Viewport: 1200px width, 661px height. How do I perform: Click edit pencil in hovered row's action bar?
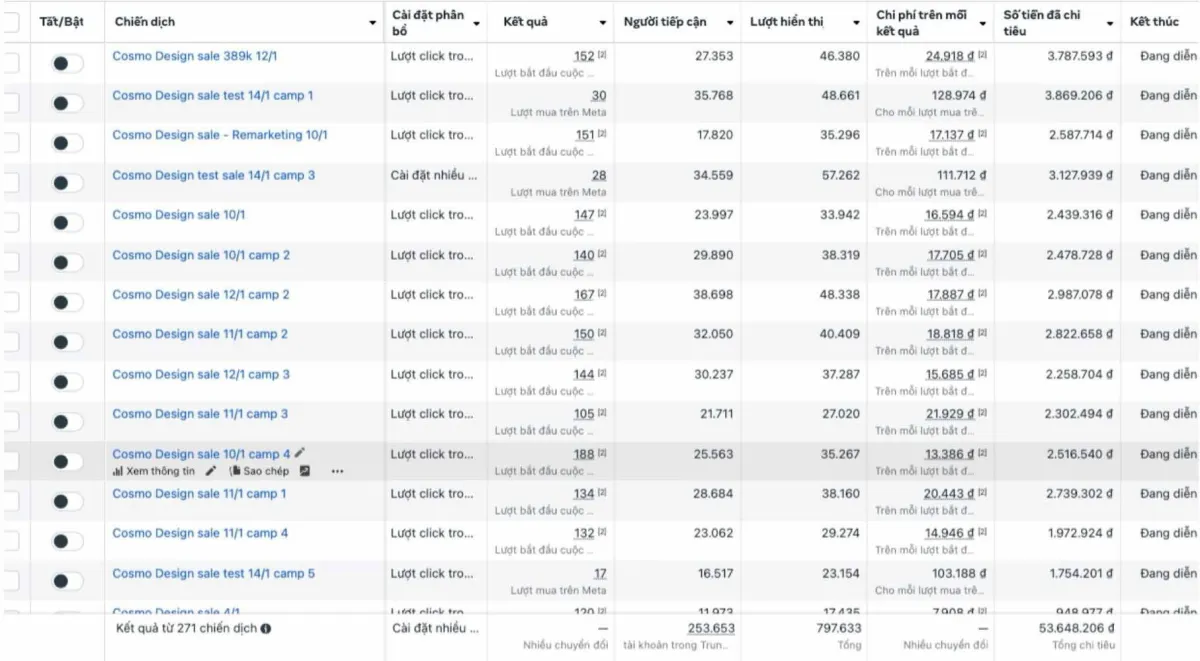pyautogui.click(x=210, y=471)
